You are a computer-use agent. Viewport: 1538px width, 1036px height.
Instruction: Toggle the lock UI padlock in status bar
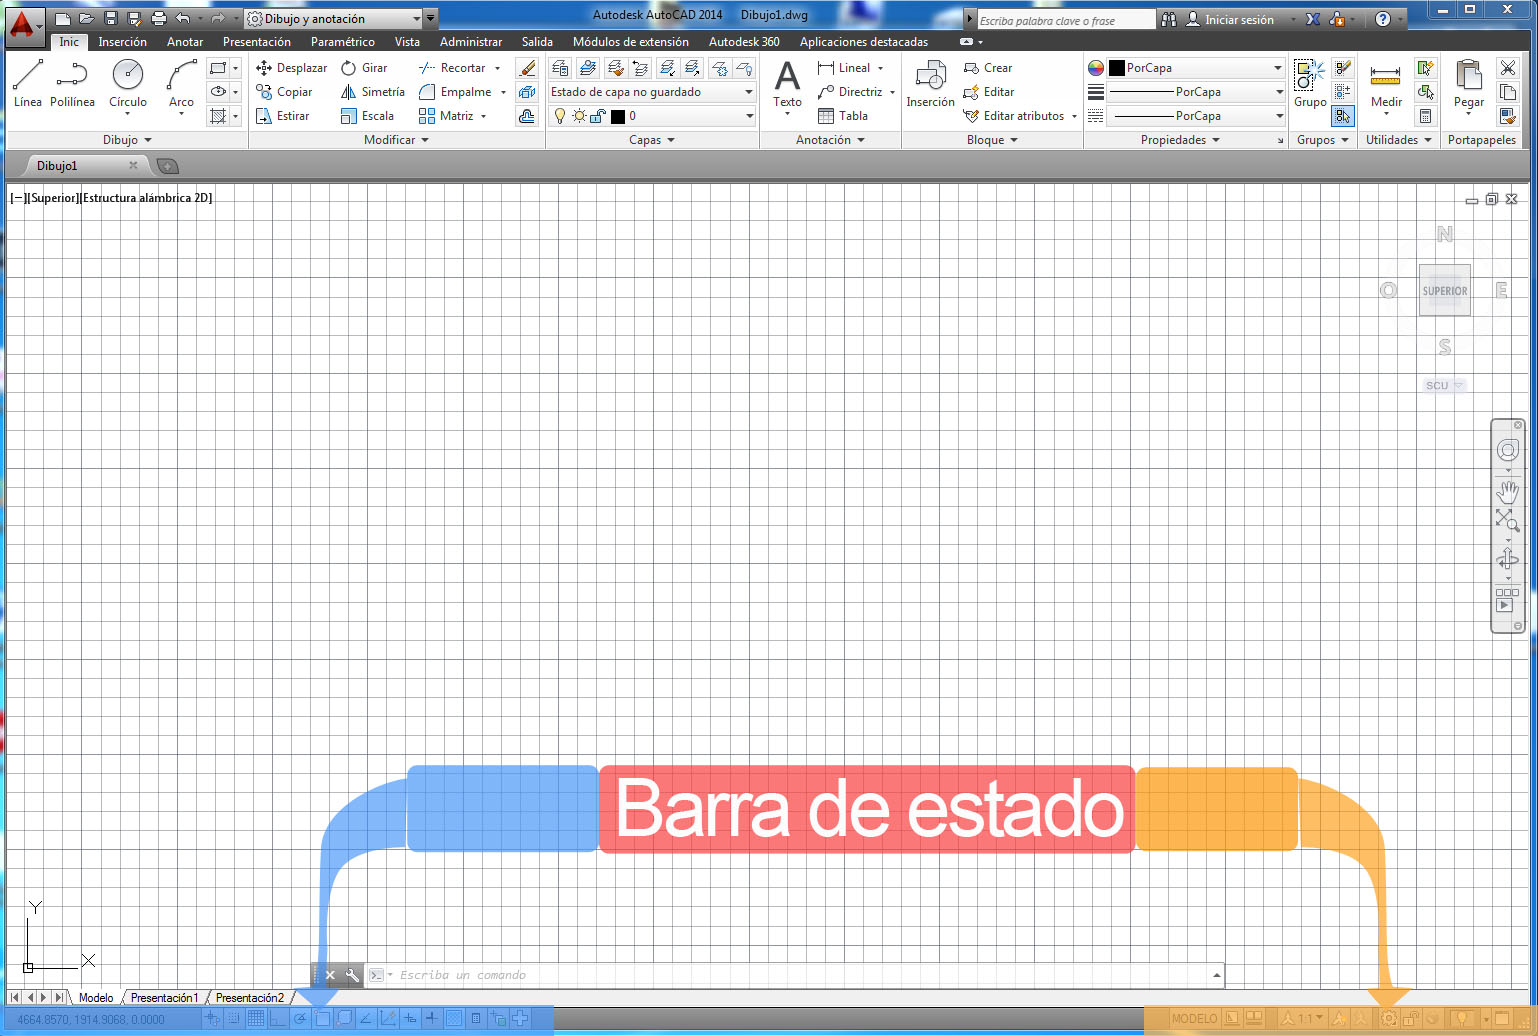tap(1411, 1019)
